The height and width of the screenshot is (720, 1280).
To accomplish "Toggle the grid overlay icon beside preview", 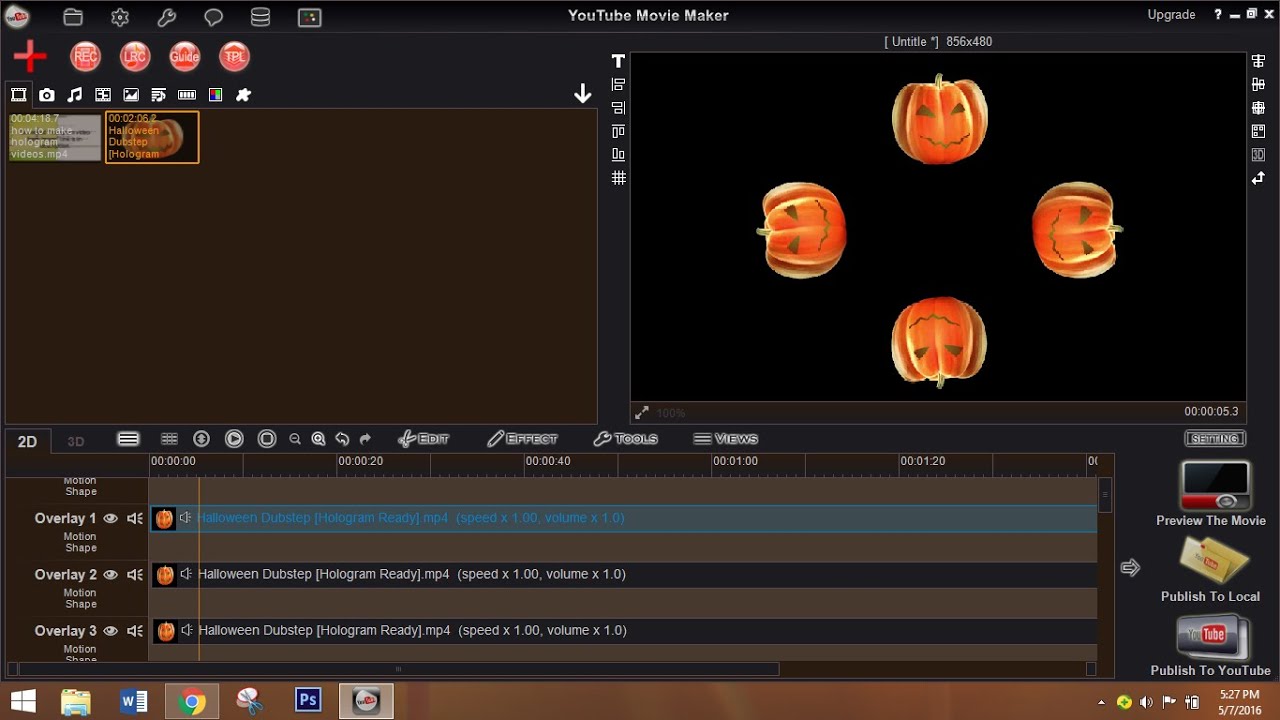I will click(x=619, y=178).
